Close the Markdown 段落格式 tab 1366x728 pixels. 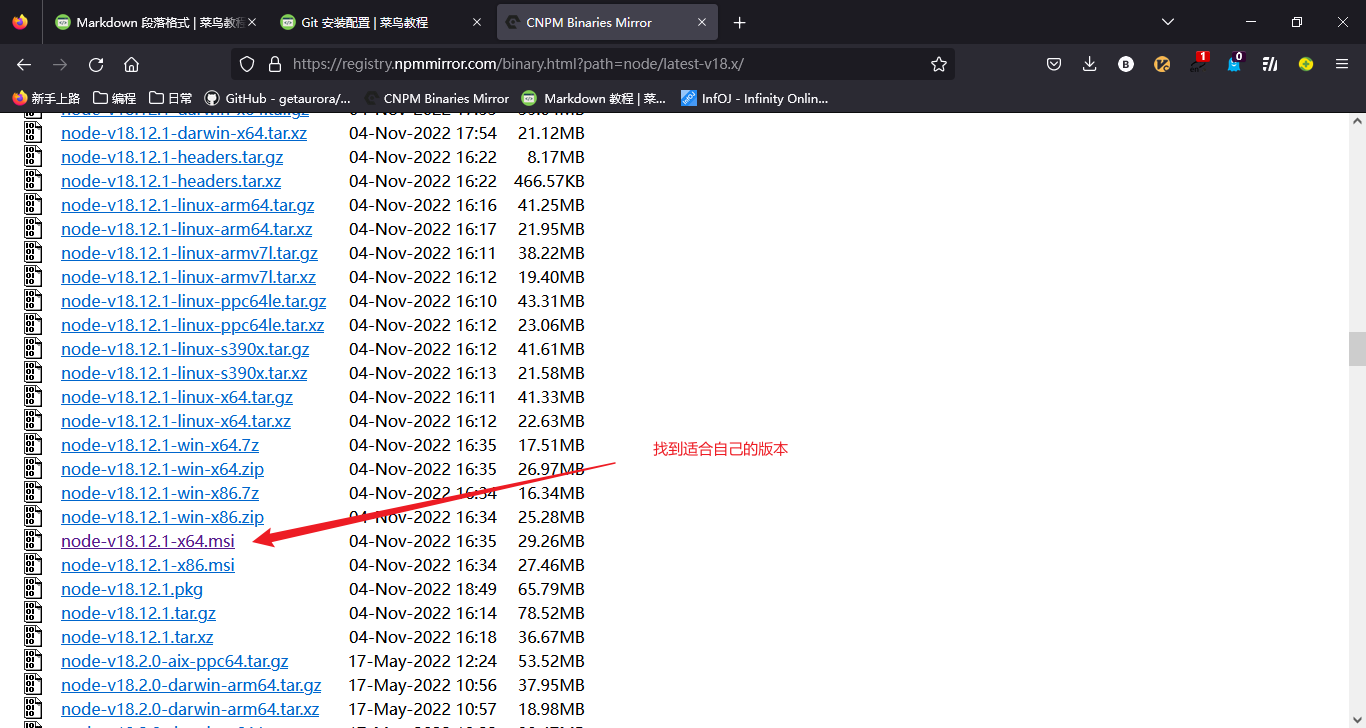tap(251, 22)
